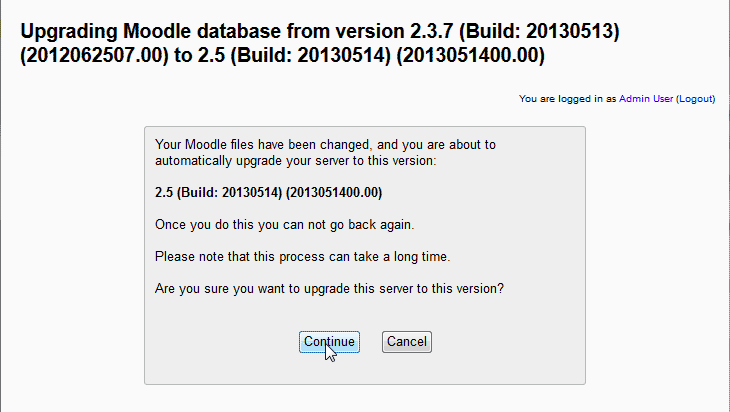The height and width of the screenshot is (412, 730).
Task: Click 'to 2.5 (Build: 20130514)' in the heading
Action: (x=286, y=58)
